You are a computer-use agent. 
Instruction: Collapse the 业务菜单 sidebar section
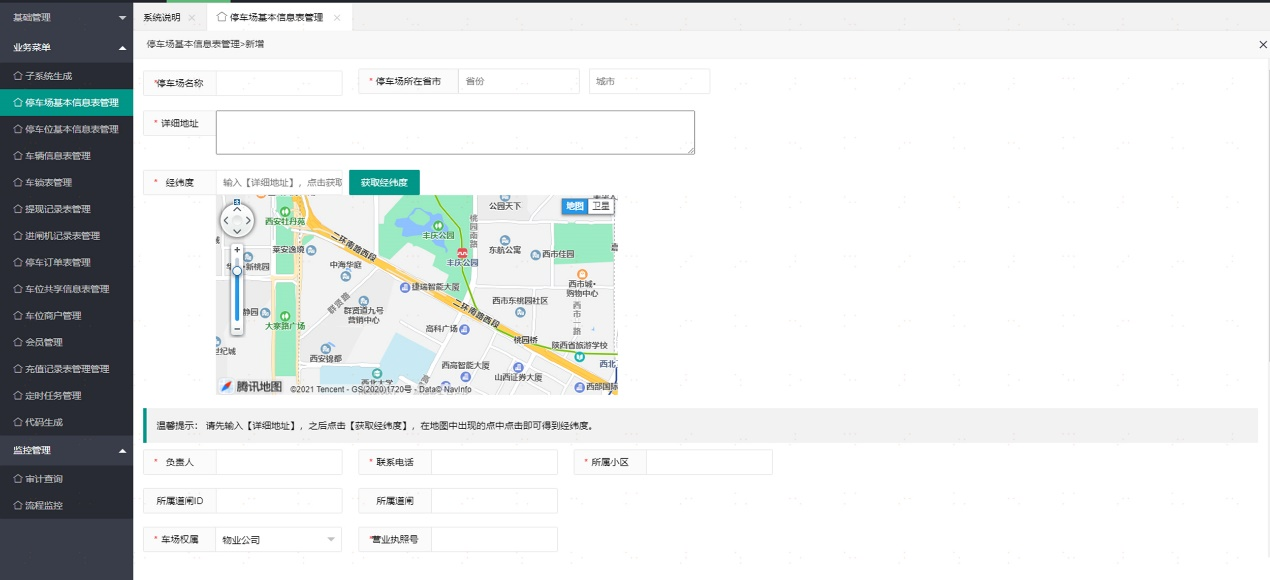click(66, 47)
